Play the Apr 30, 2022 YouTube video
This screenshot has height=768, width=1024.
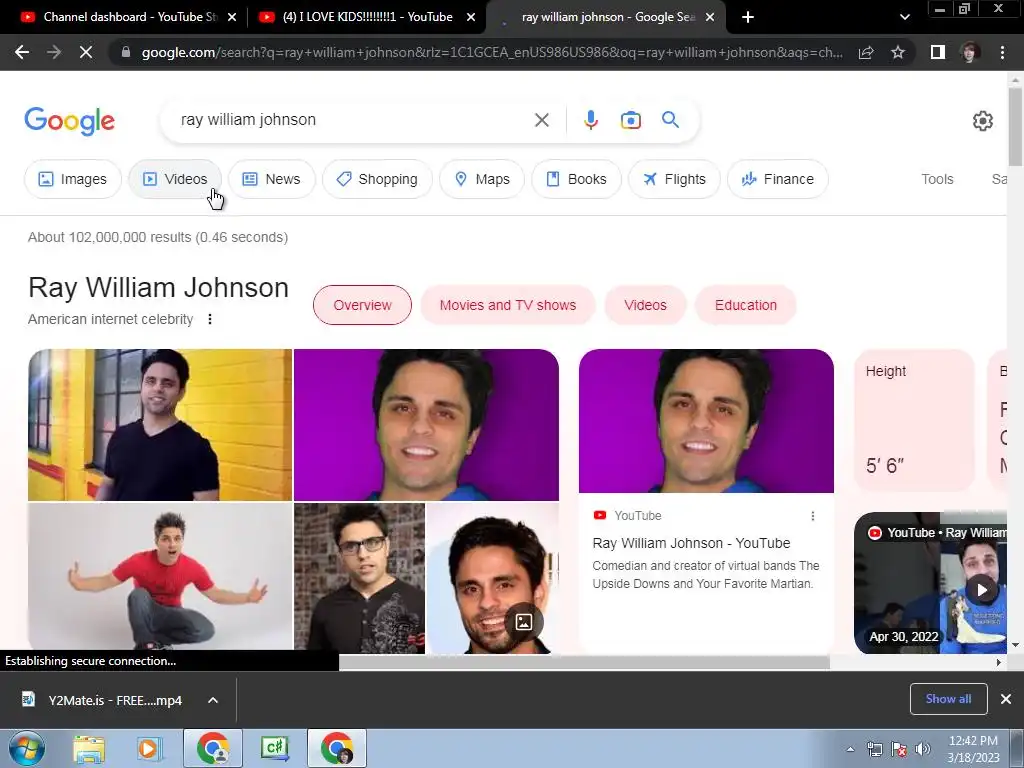pos(982,590)
